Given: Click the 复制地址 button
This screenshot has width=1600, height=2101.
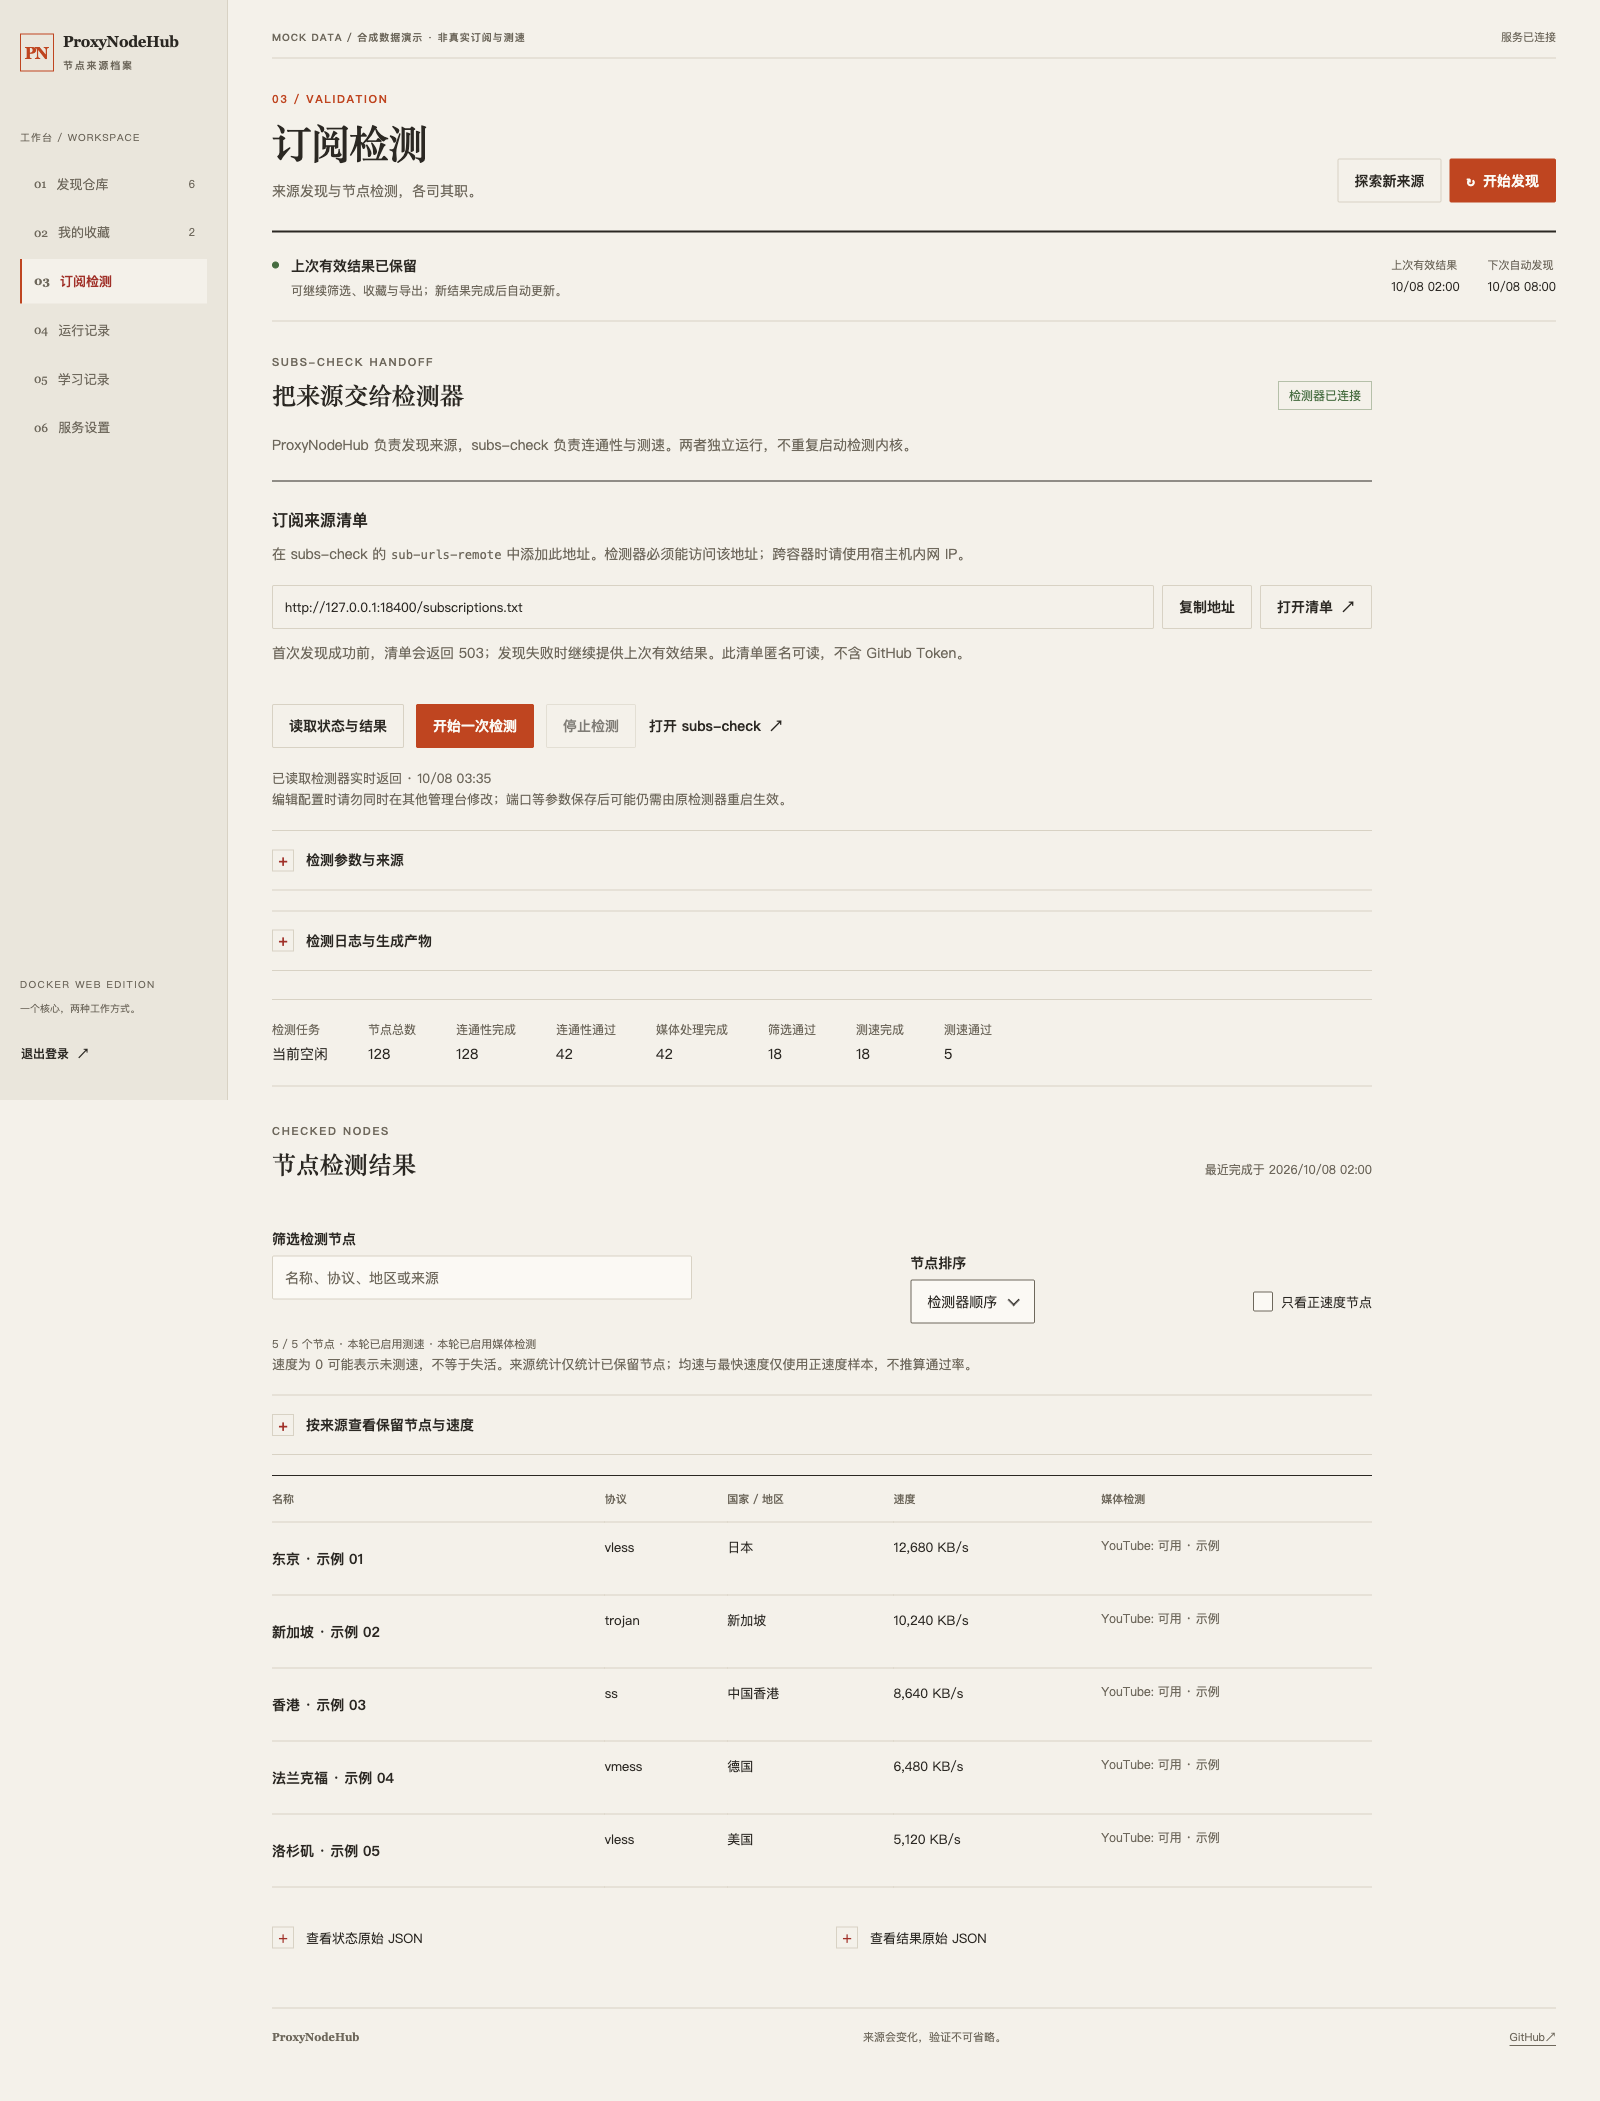Looking at the screenshot, I should click(x=1207, y=607).
